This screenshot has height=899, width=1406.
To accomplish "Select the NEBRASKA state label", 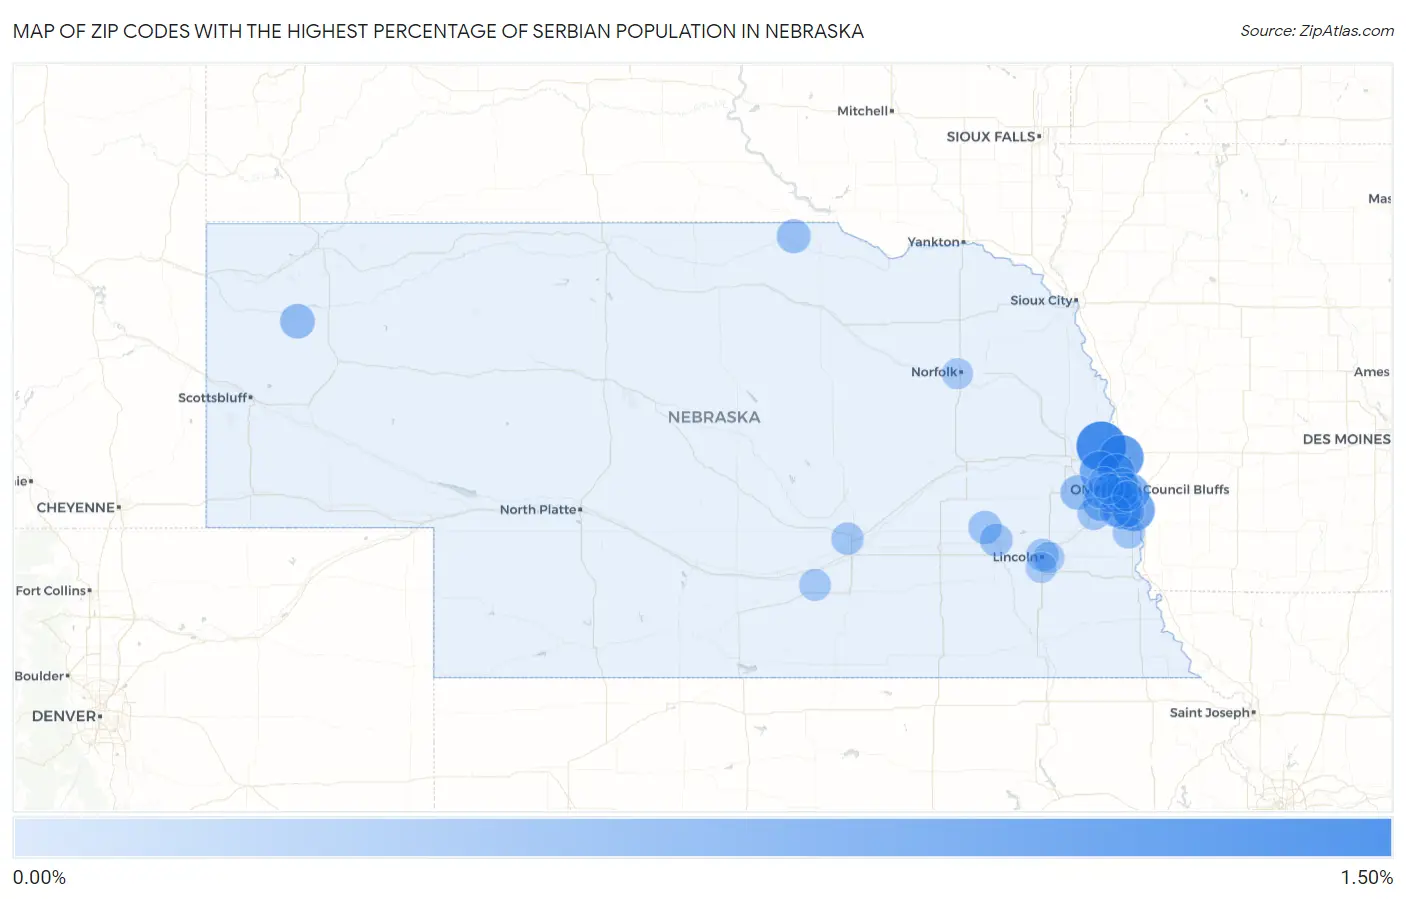I will coord(714,417).
